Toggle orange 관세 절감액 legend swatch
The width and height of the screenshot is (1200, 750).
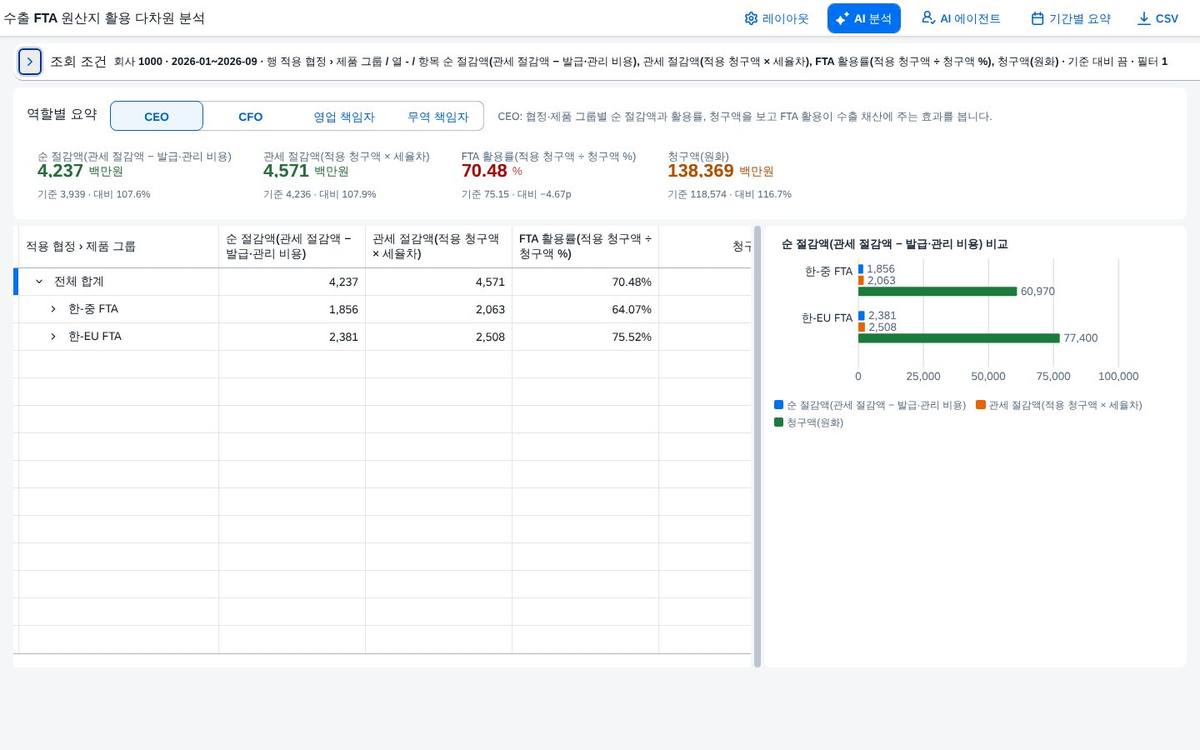[x=981, y=405]
